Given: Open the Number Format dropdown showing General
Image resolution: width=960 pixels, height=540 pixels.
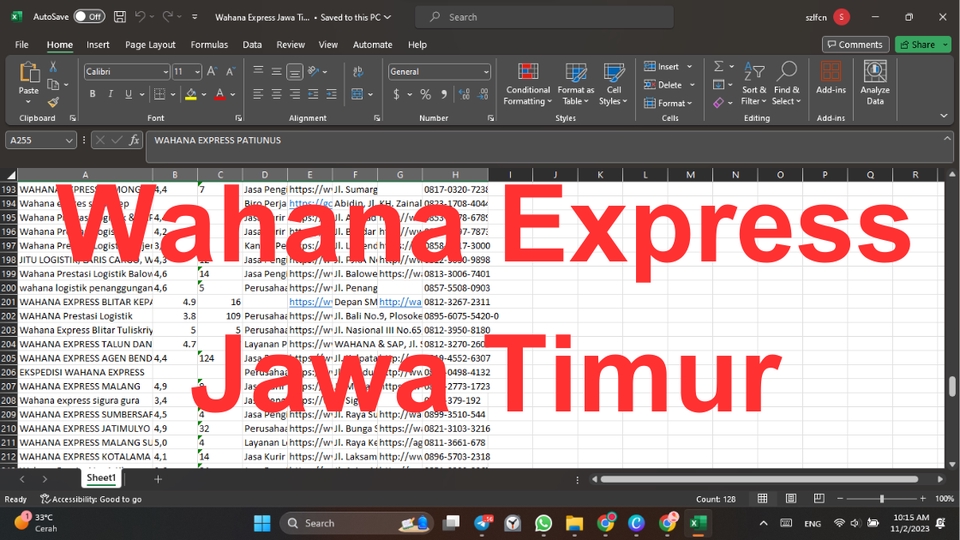Looking at the screenshot, I should coord(439,72).
